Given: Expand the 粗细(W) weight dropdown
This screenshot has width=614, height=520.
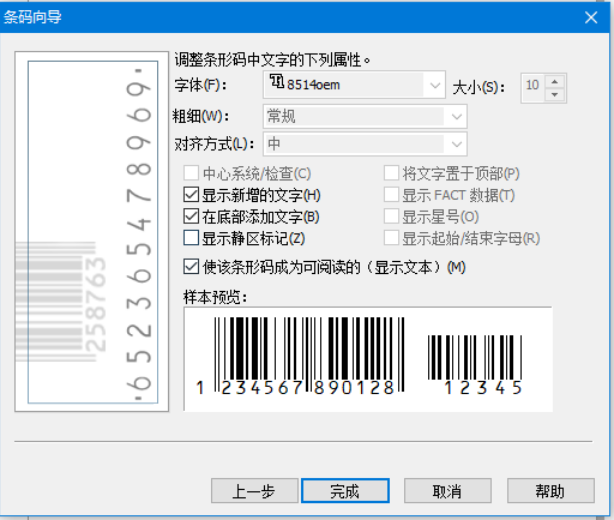Looking at the screenshot, I should (456, 117).
